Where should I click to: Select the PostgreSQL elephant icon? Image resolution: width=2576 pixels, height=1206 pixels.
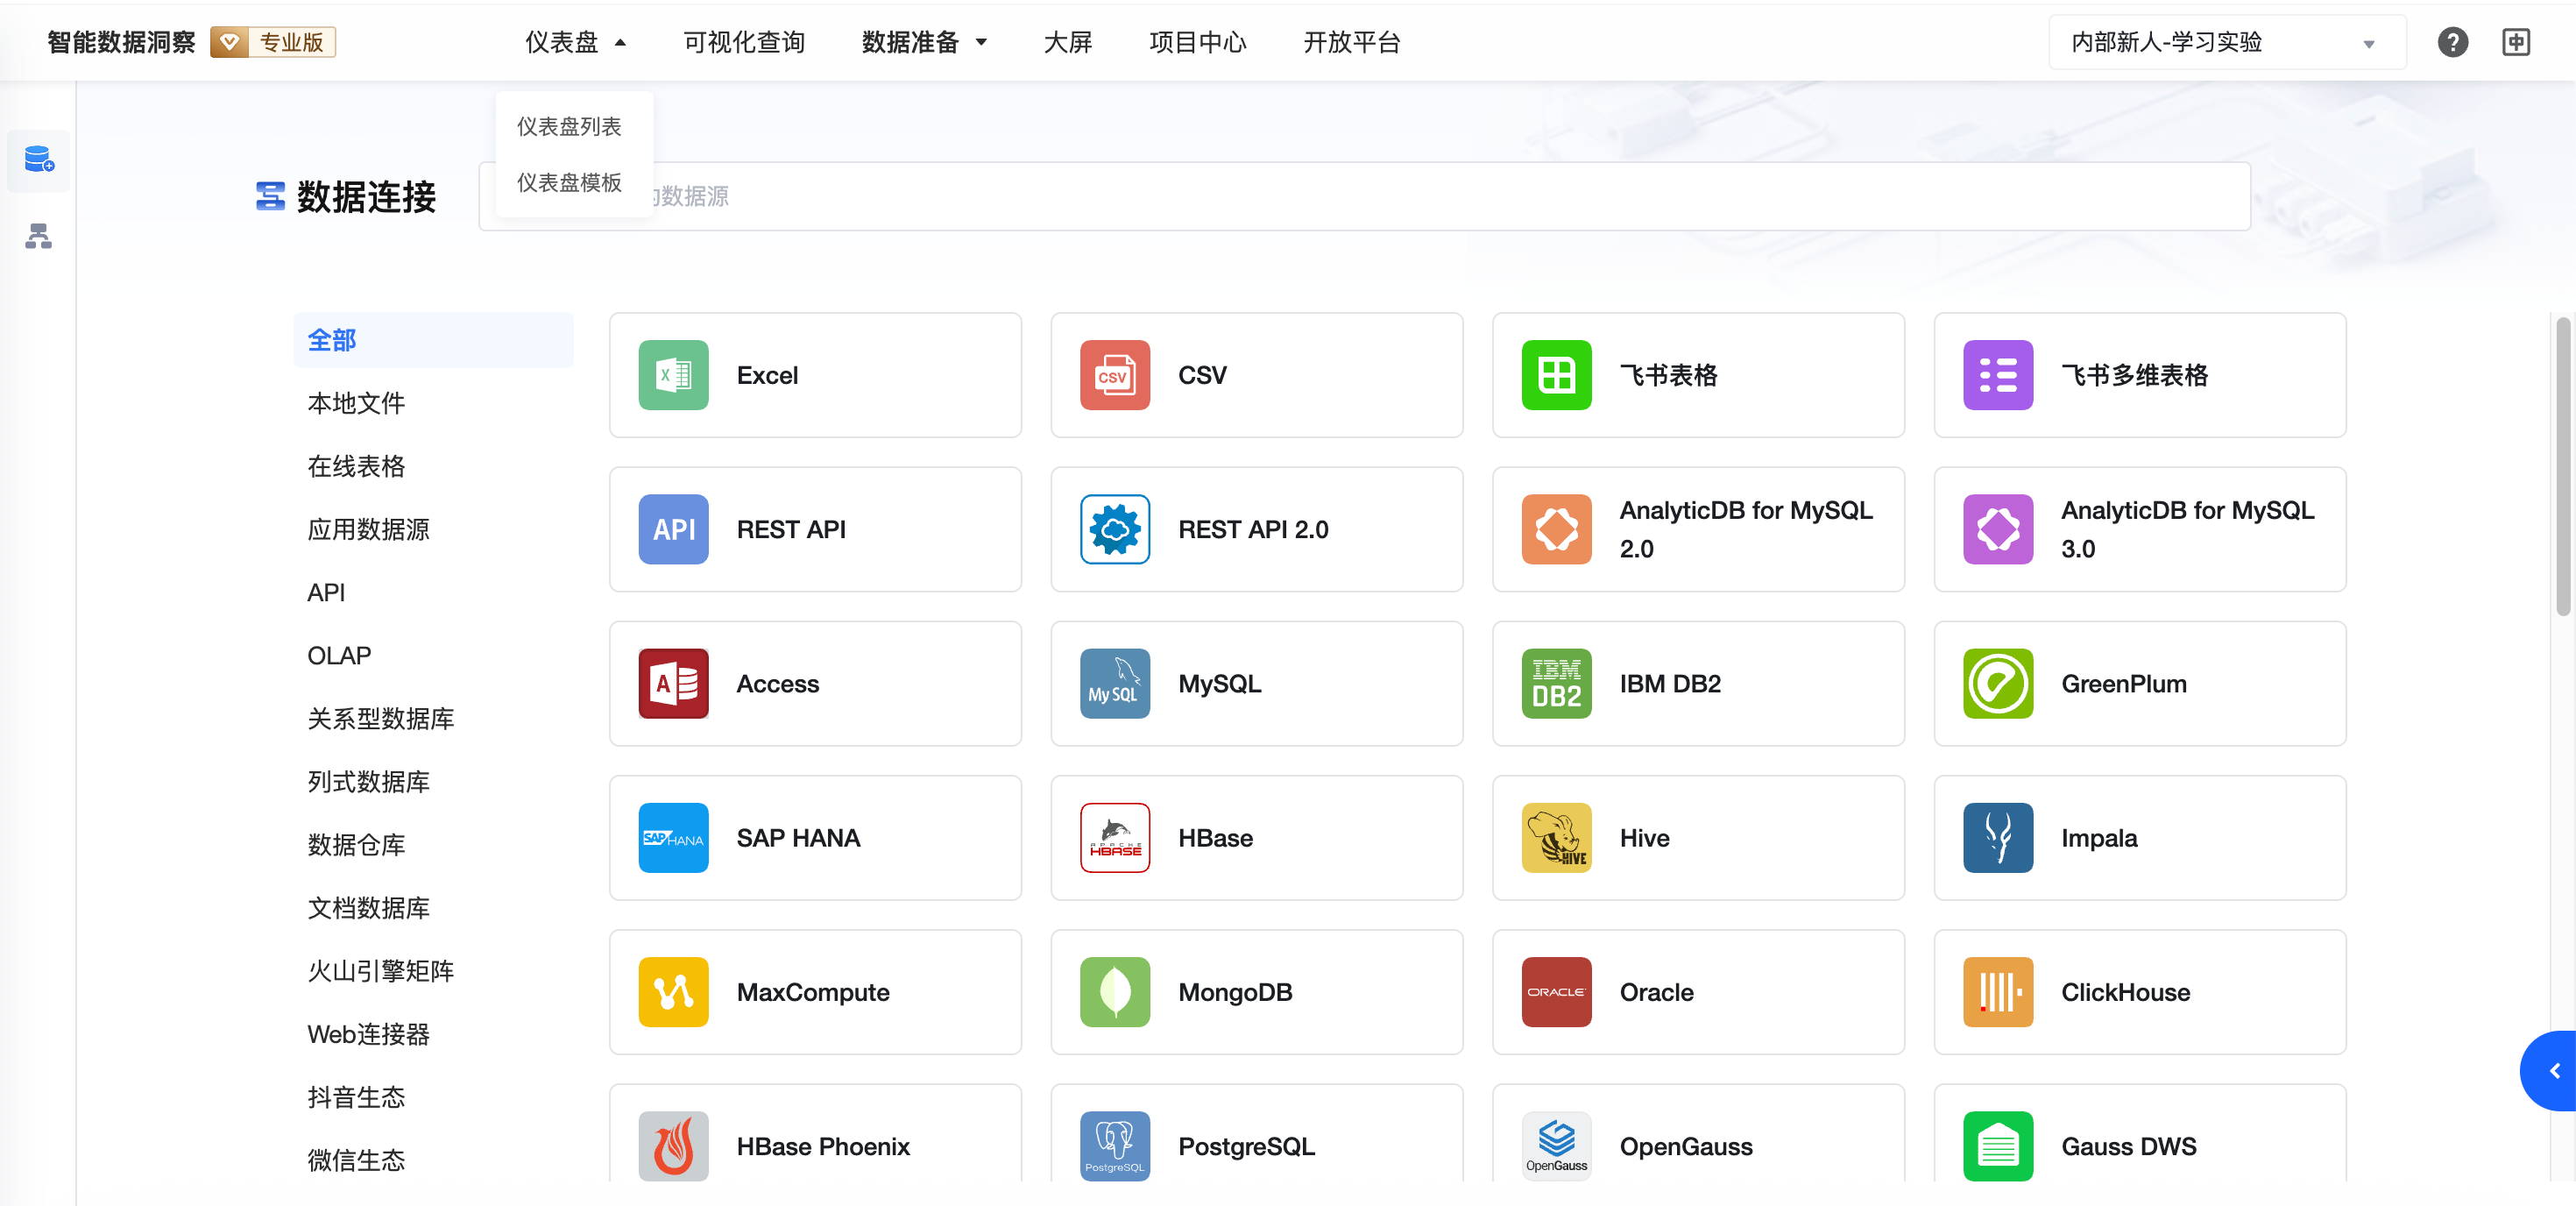[1115, 1145]
